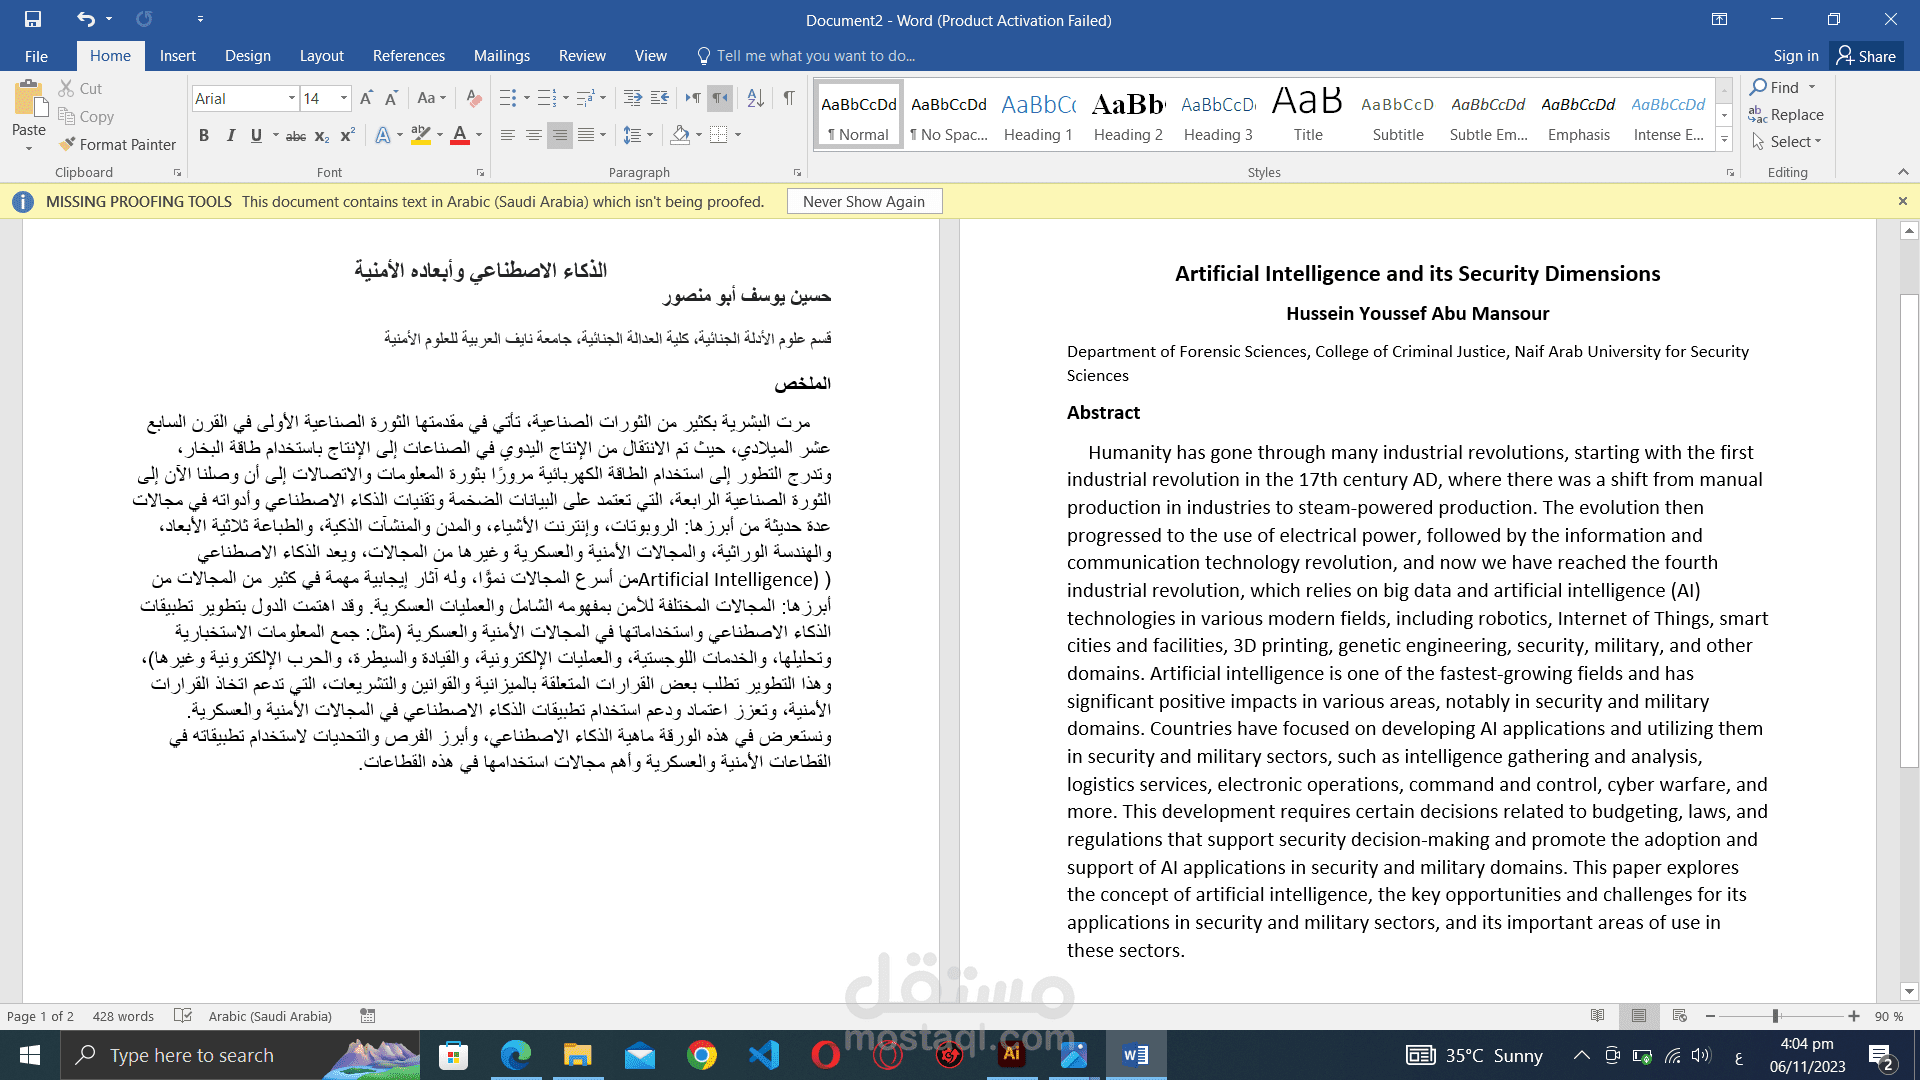Apply the red font color

[460, 135]
